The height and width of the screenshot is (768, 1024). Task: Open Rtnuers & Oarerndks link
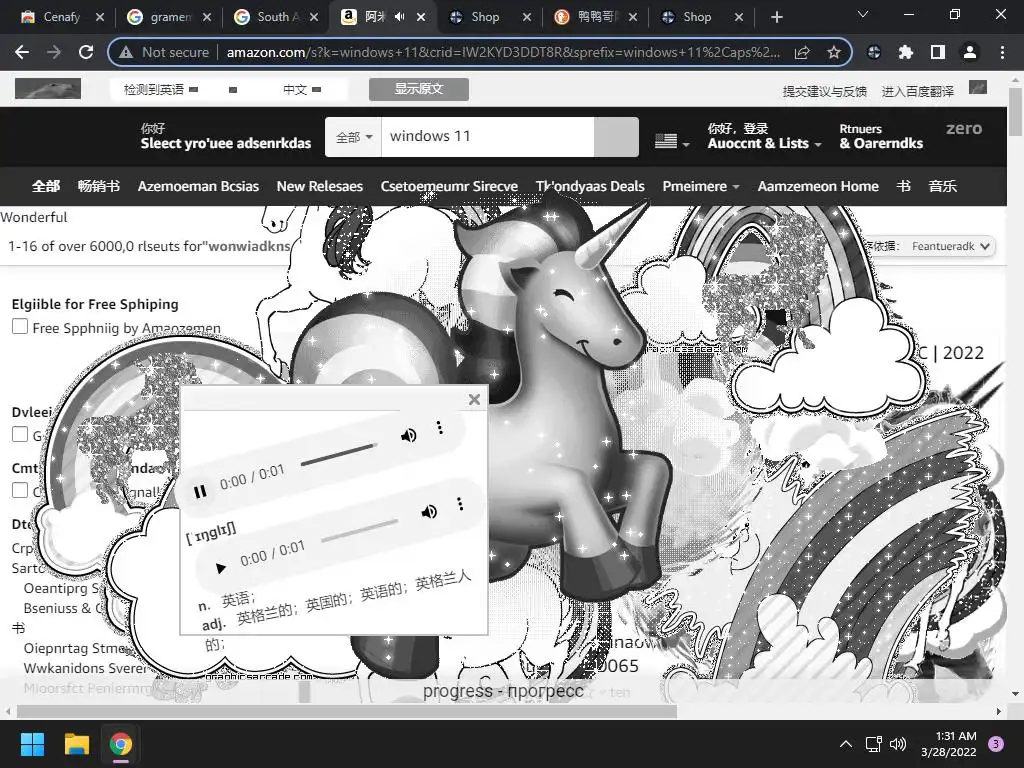(881, 136)
